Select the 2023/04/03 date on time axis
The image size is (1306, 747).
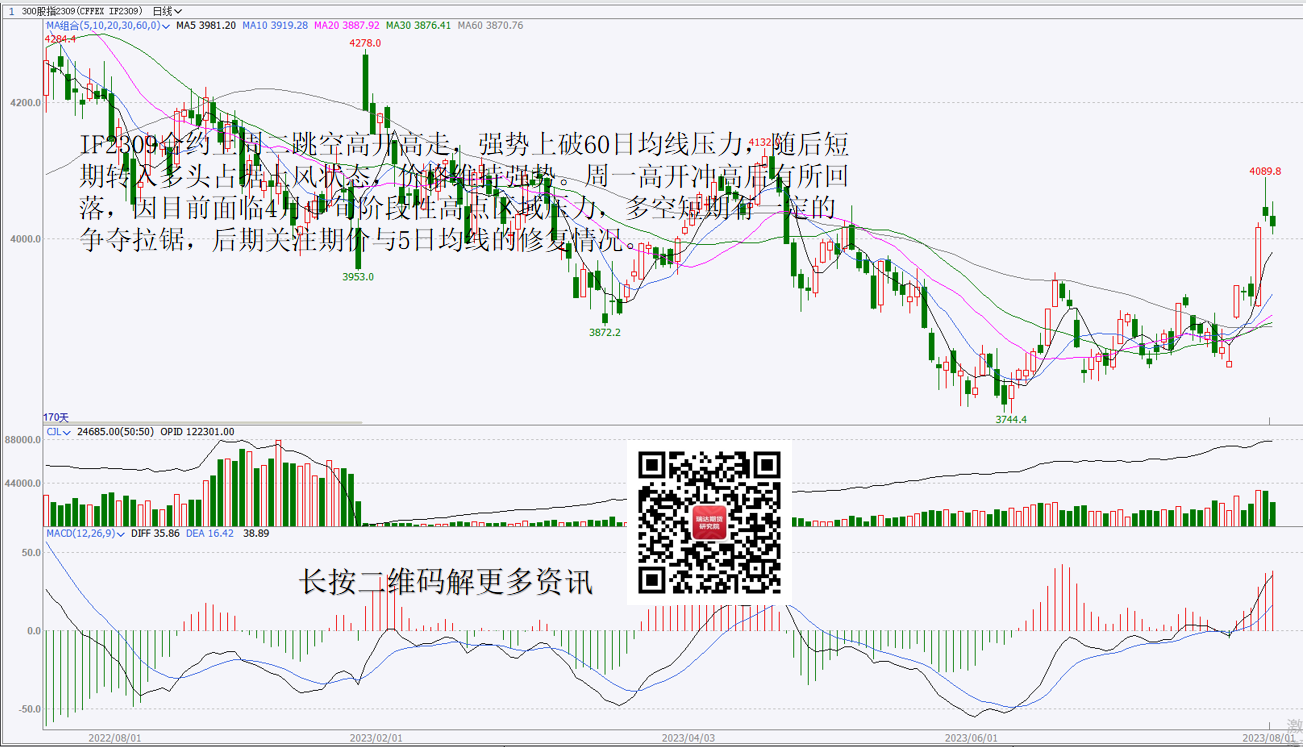tap(688, 737)
